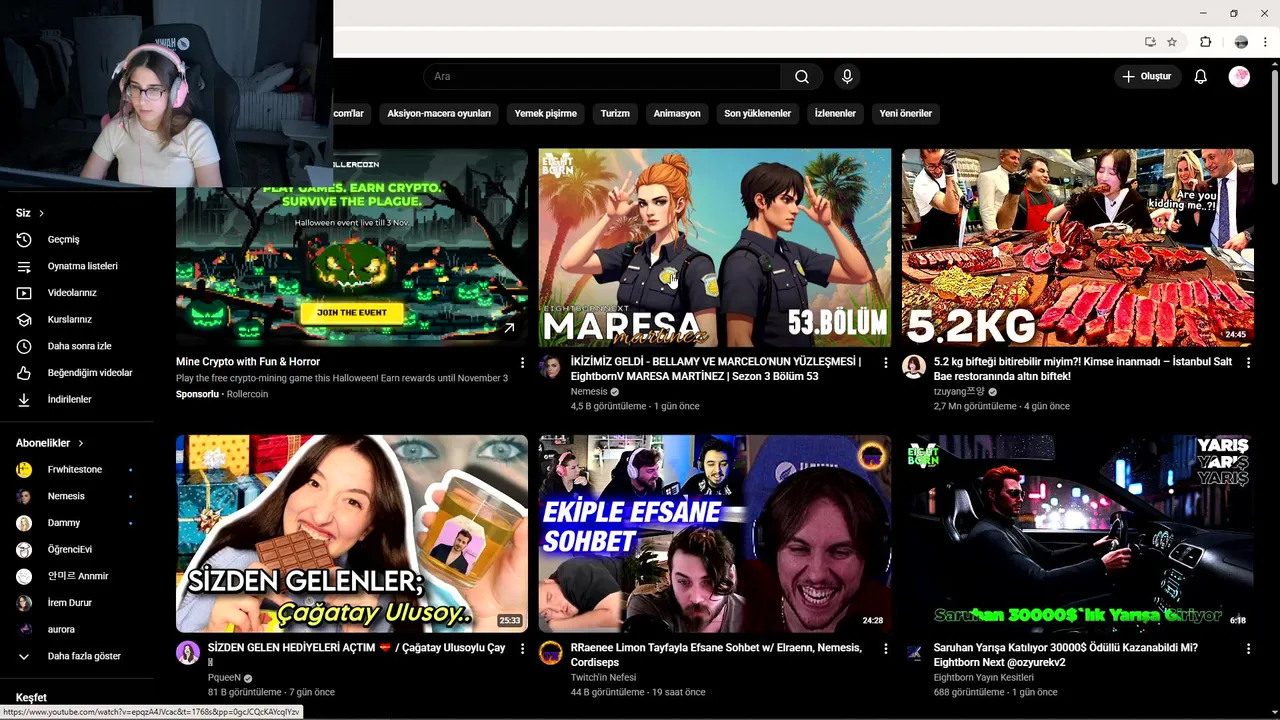Open Chrome profile icon in toolbar
The height and width of the screenshot is (720, 1280).
pos(1241,42)
